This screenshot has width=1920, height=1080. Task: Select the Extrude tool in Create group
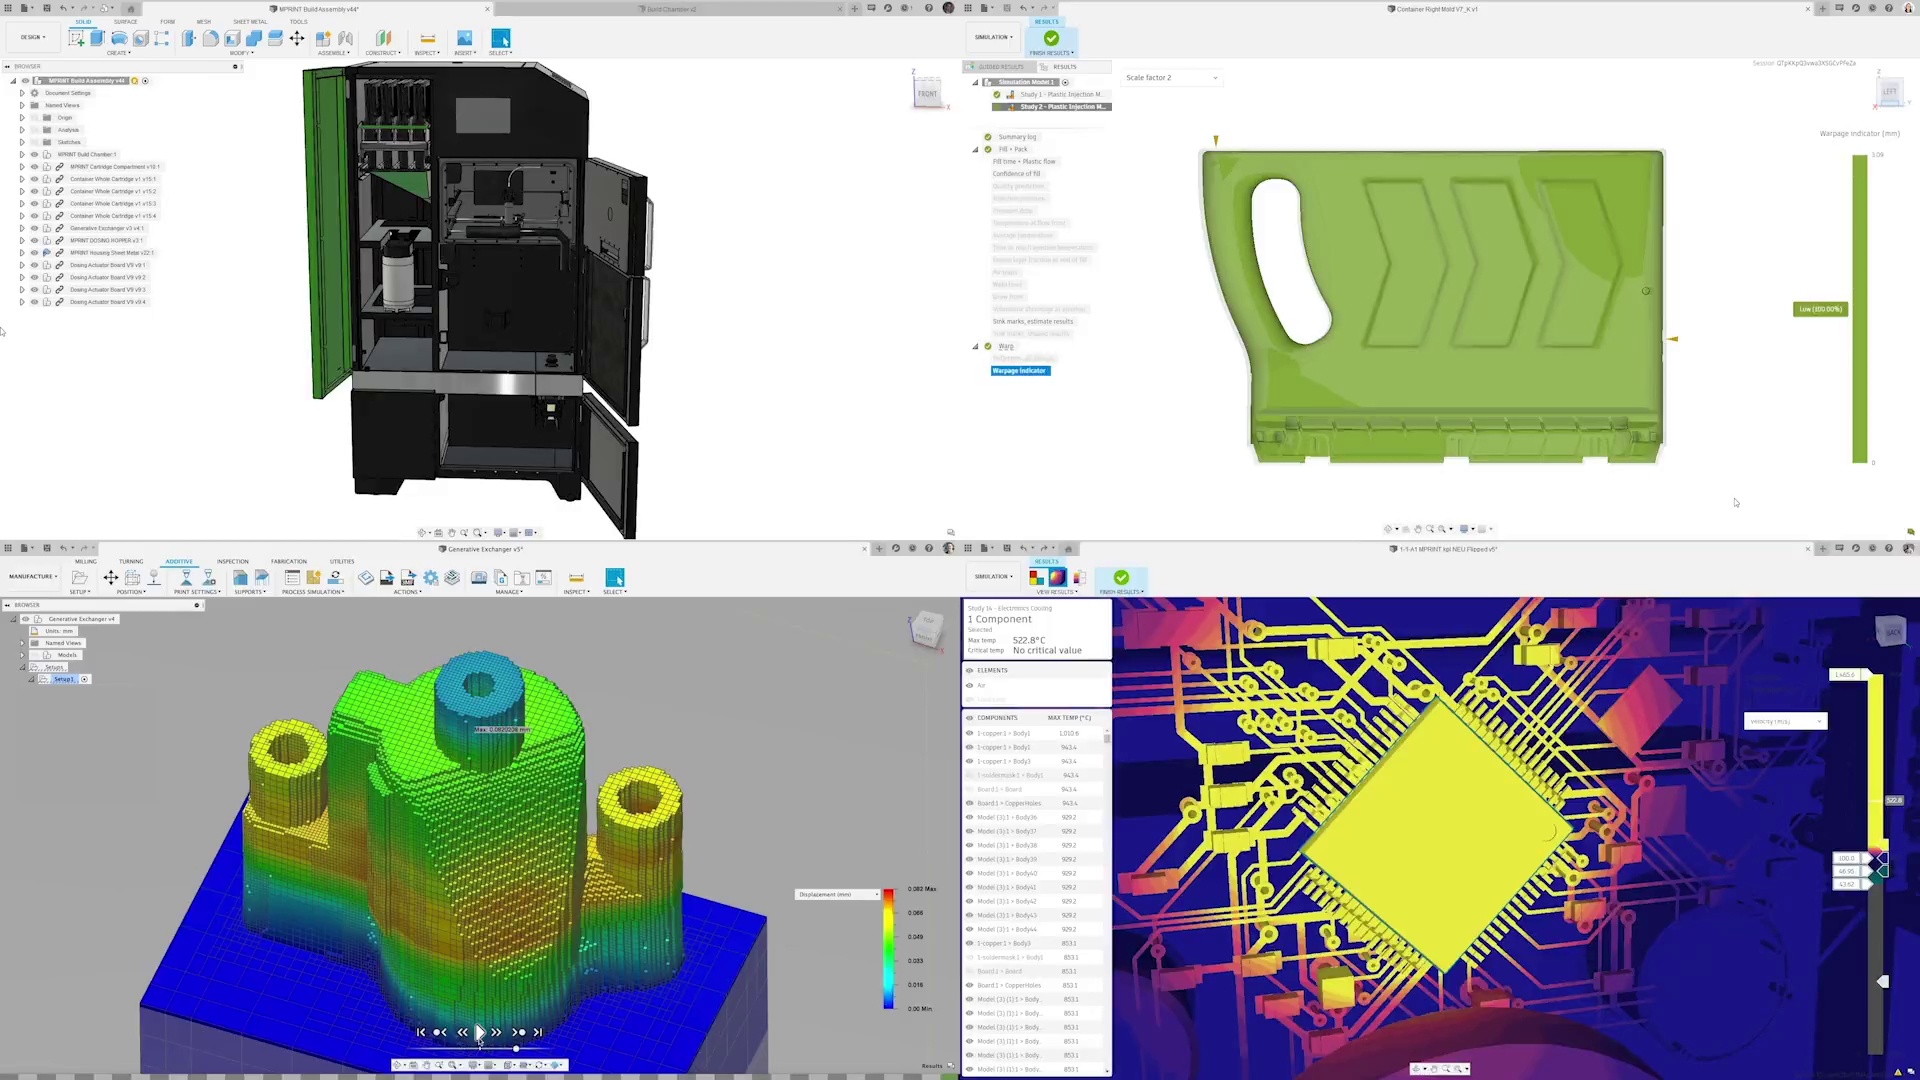[97, 38]
